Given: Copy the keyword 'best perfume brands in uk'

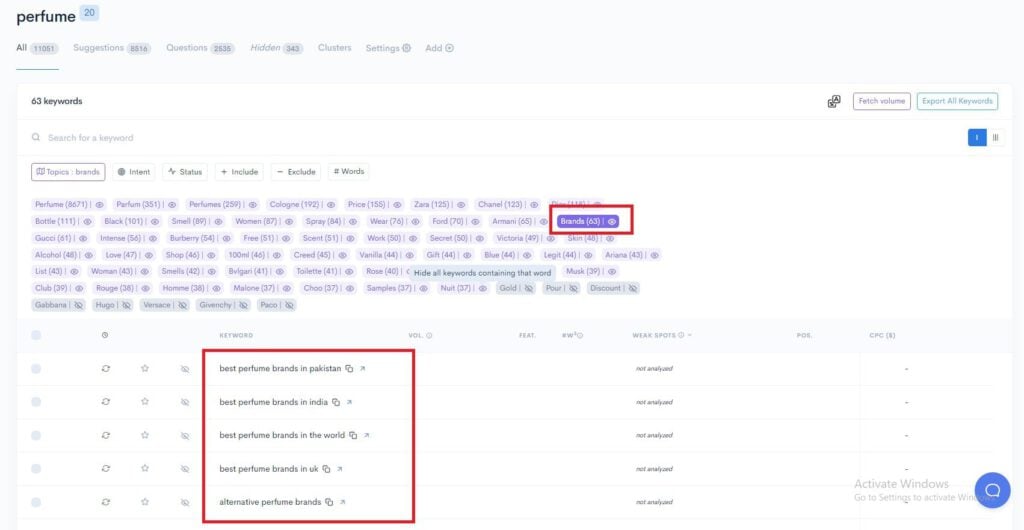Looking at the screenshot, I should [x=327, y=469].
